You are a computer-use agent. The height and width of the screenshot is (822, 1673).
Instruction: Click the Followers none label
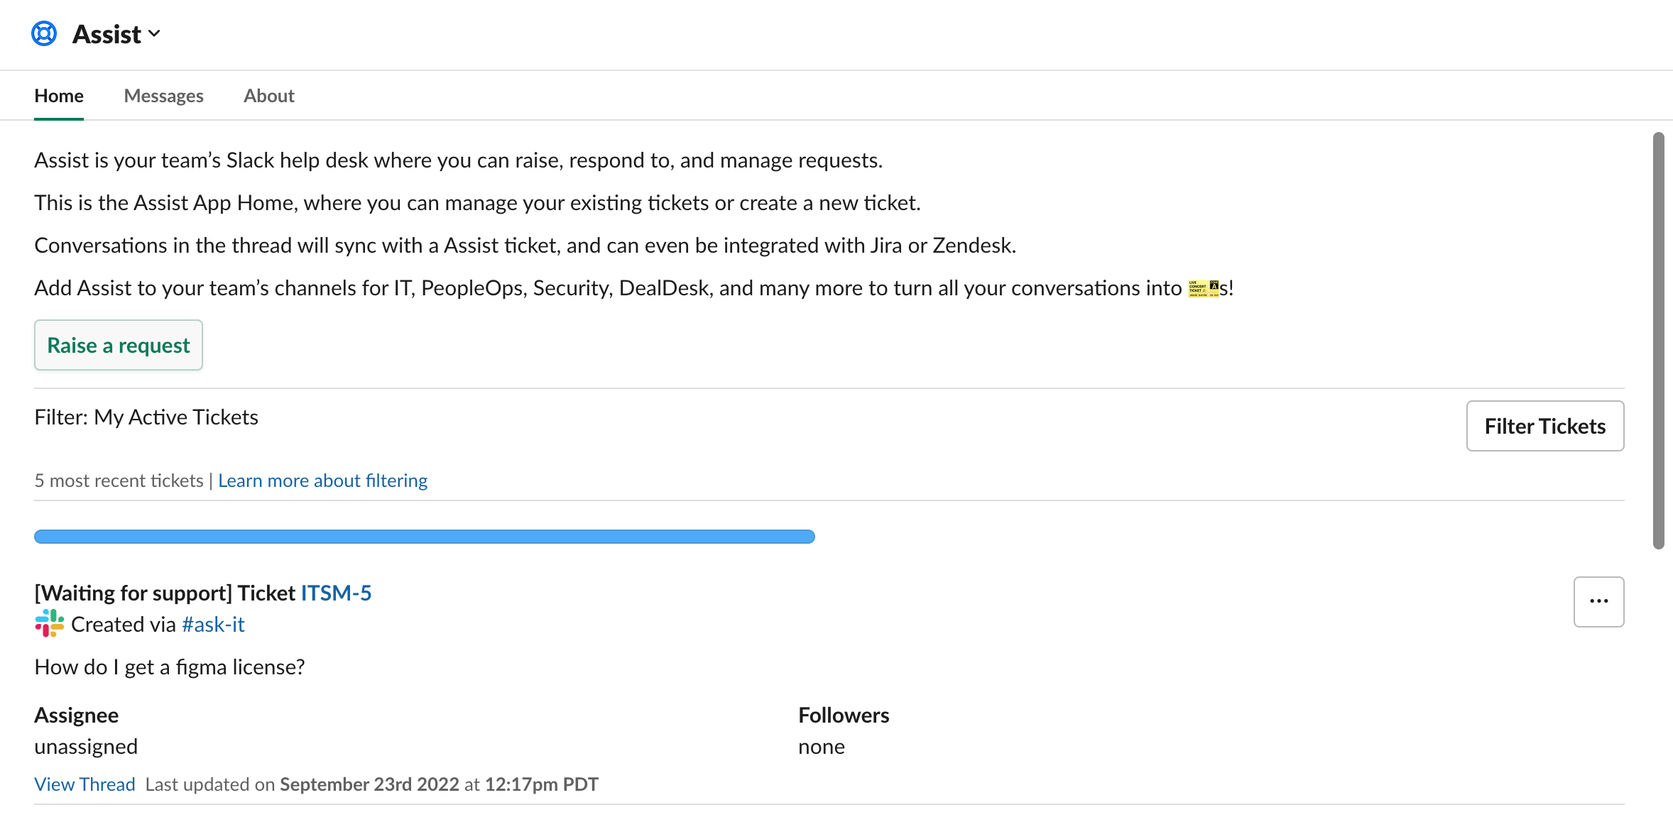coord(820,746)
